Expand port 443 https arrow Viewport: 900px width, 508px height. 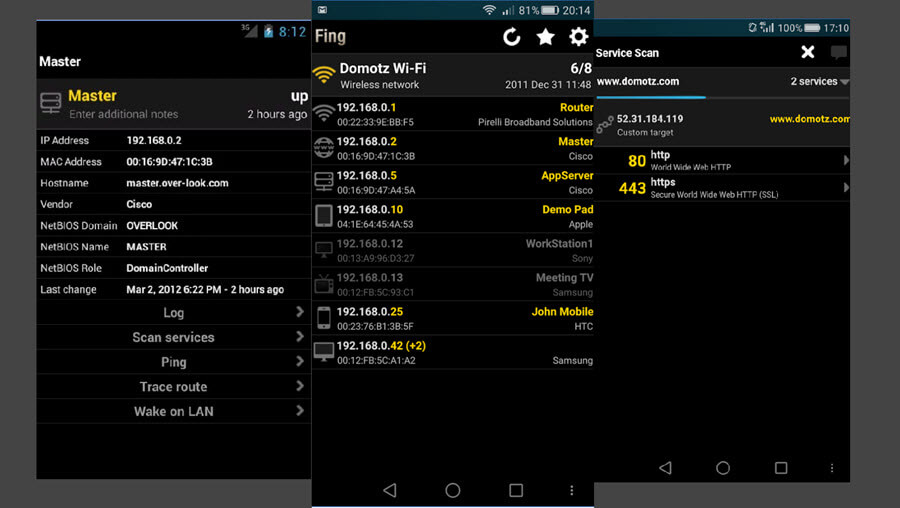[x=846, y=188]
